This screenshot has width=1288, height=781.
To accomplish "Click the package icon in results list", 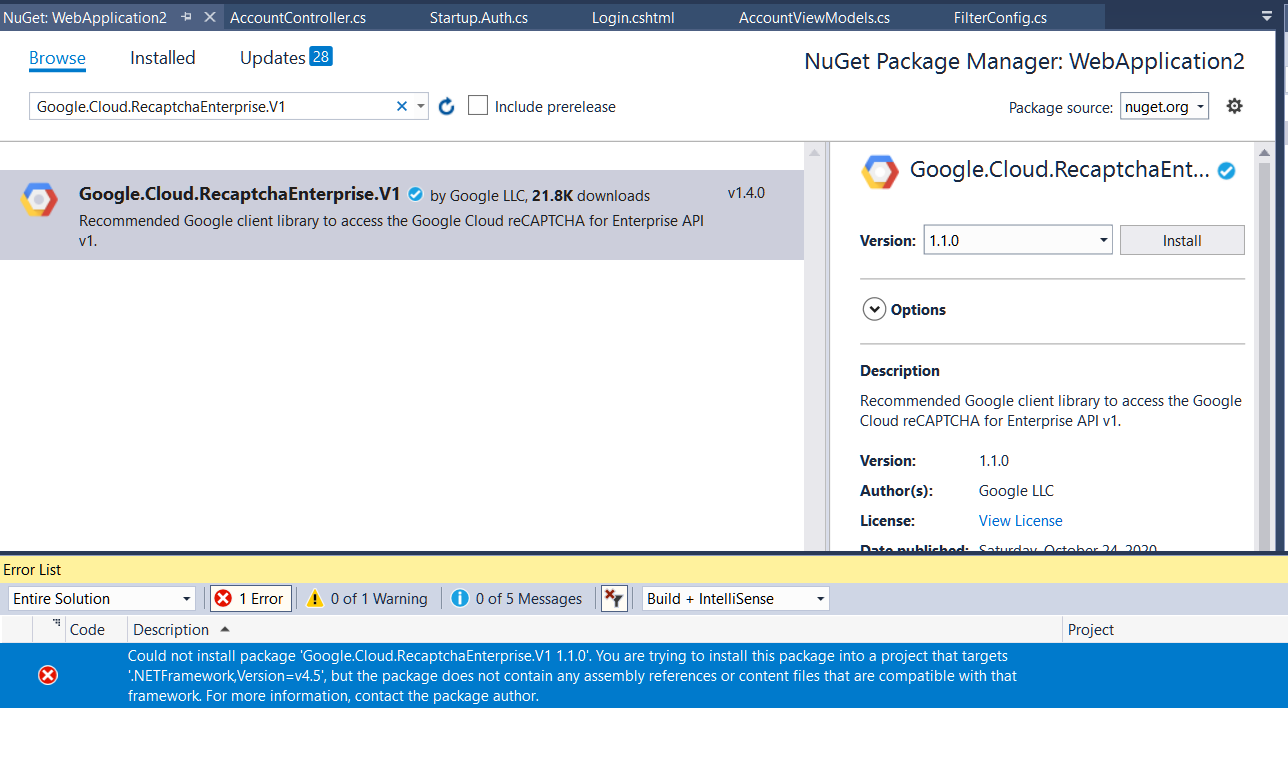I will click(39, 200).
